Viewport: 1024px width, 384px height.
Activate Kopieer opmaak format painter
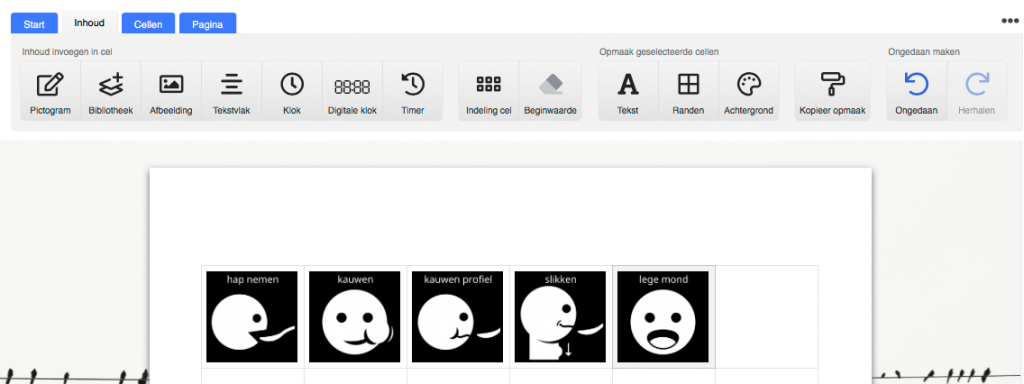[833, 91]
